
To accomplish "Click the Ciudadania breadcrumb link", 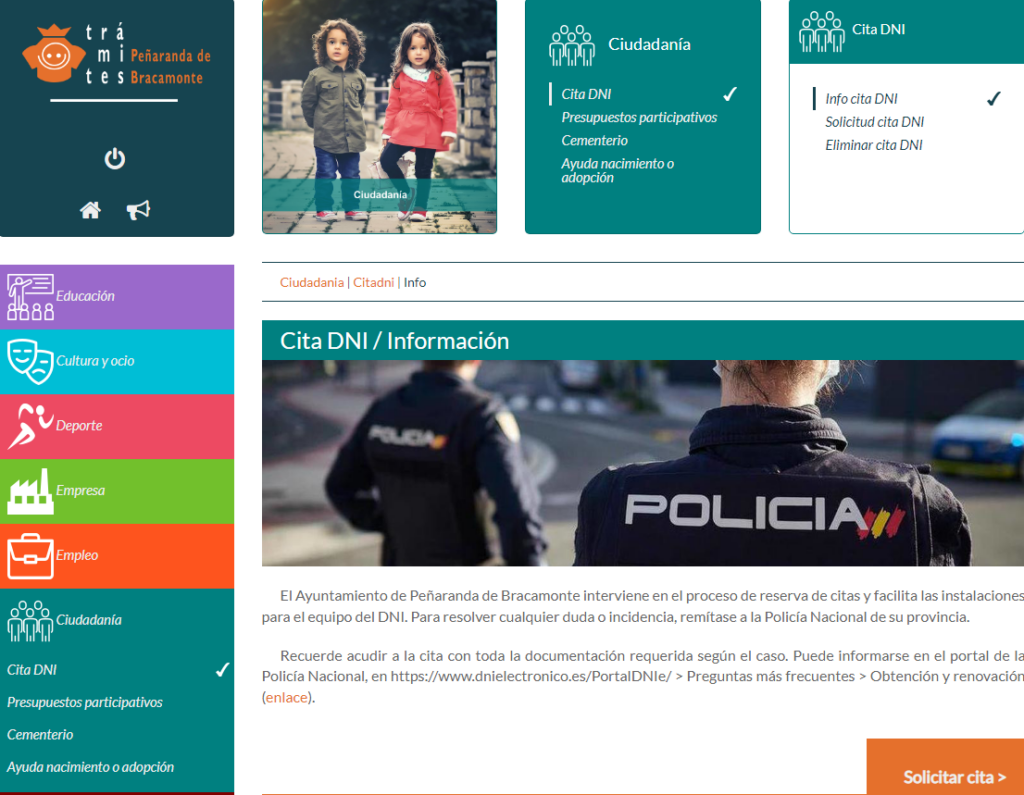I will pyautogui.click(x=312, y=282).
